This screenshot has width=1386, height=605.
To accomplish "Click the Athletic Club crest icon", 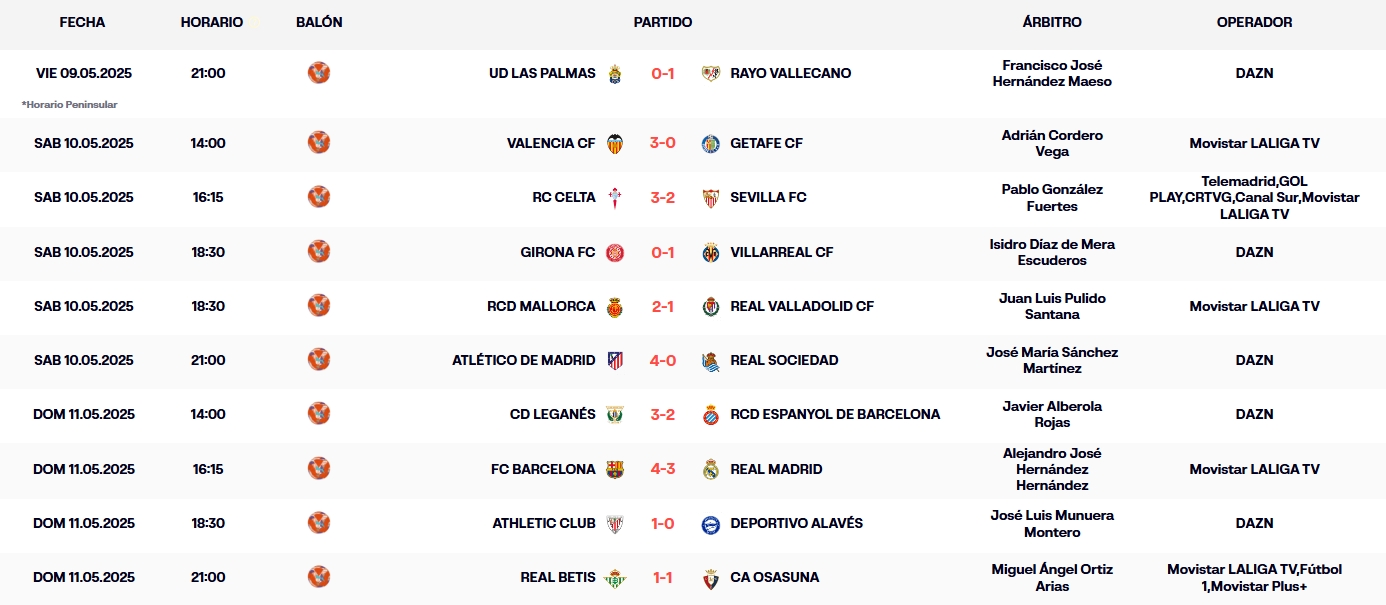I will coord(615,523).
